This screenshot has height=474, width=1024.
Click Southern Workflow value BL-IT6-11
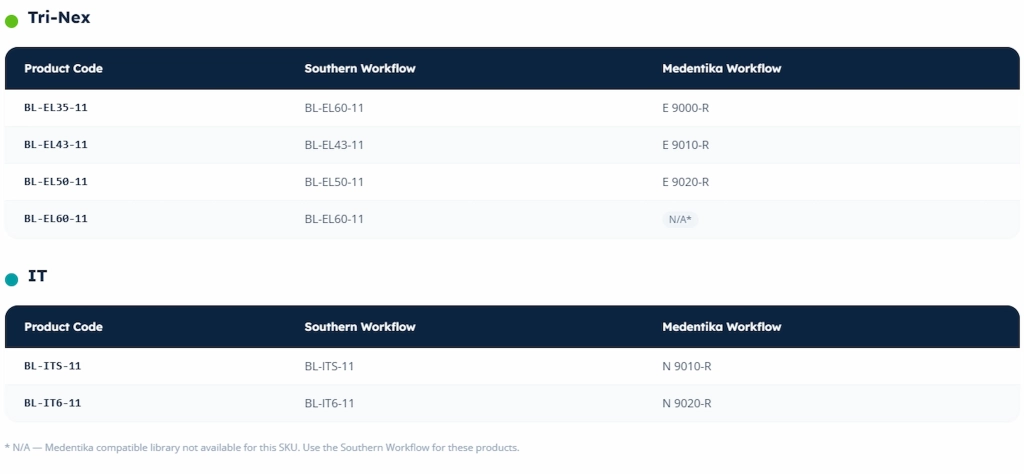coord(329,403)
